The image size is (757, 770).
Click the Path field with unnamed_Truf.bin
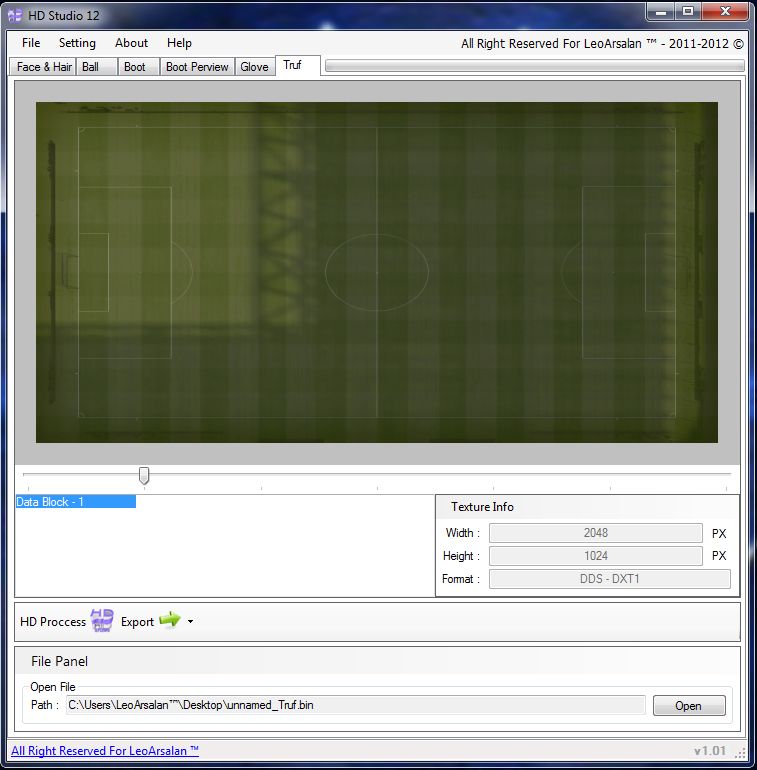[355, 705]
